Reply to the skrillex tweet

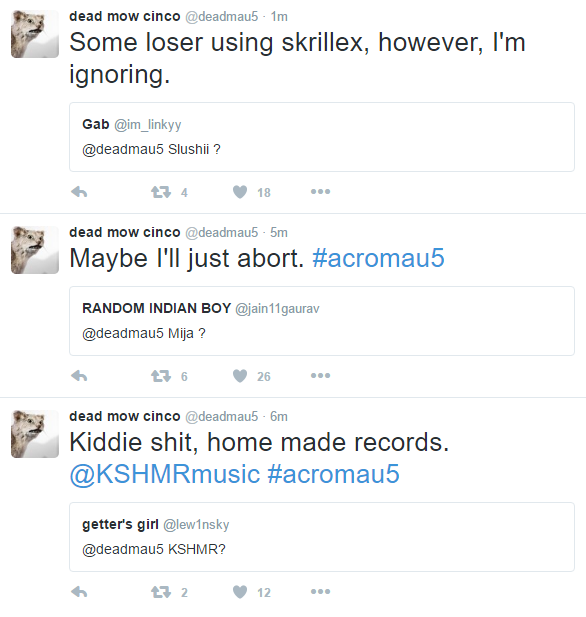coord(79,192)
